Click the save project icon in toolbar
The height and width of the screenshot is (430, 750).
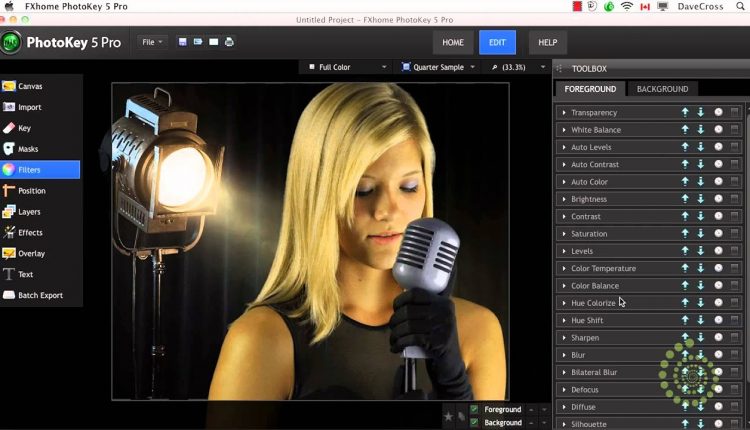pyautogui.click(x=182, y=42)
